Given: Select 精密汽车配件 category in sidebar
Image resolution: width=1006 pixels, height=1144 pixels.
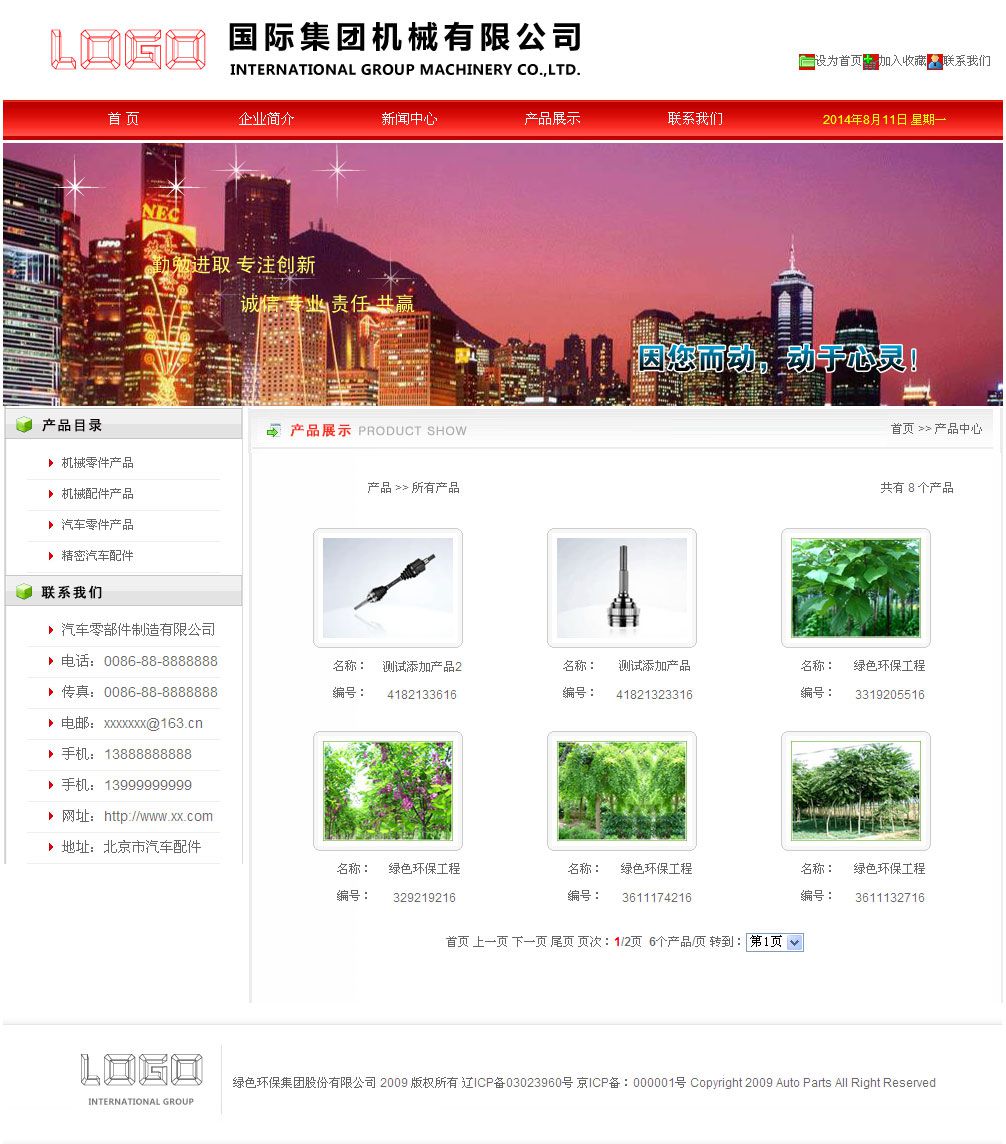Looking at the screenshot, I should pos(97,556).
